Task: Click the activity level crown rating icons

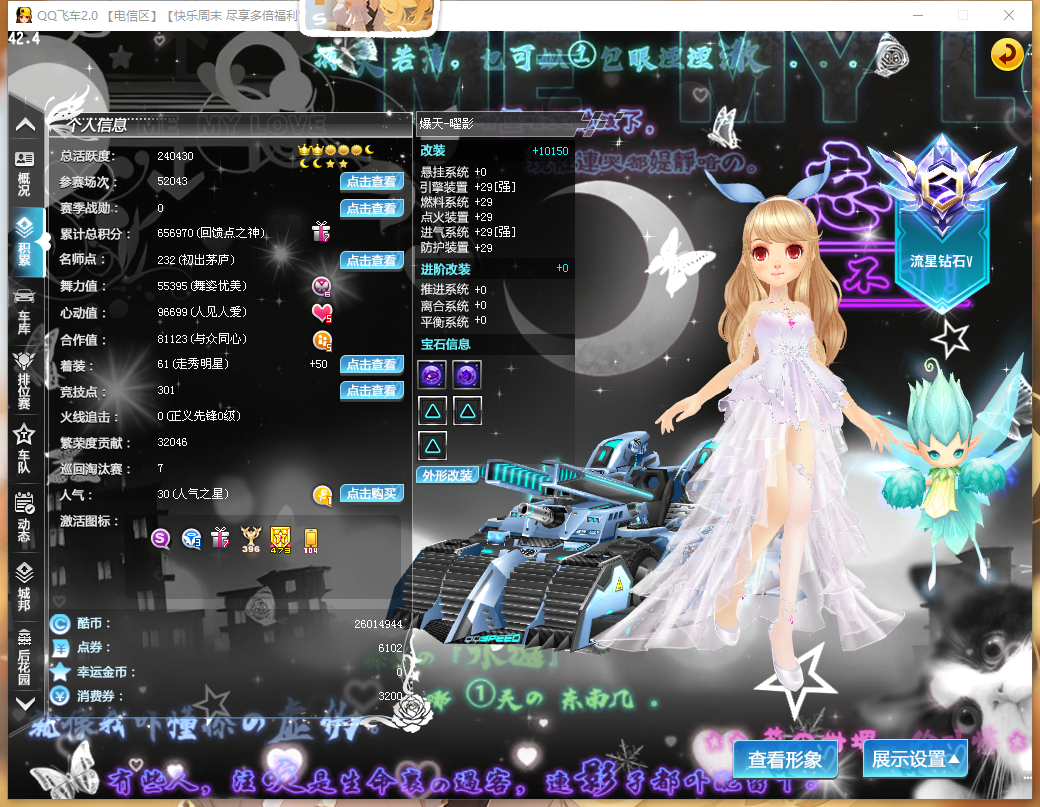Action: point(336,156)
